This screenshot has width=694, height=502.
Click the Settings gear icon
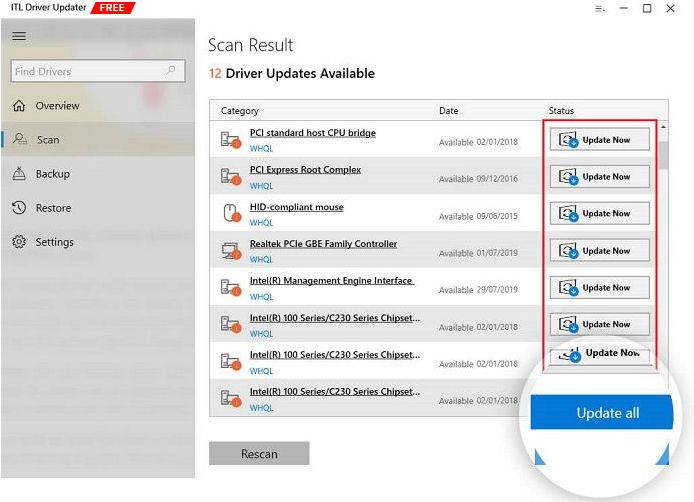19,242
